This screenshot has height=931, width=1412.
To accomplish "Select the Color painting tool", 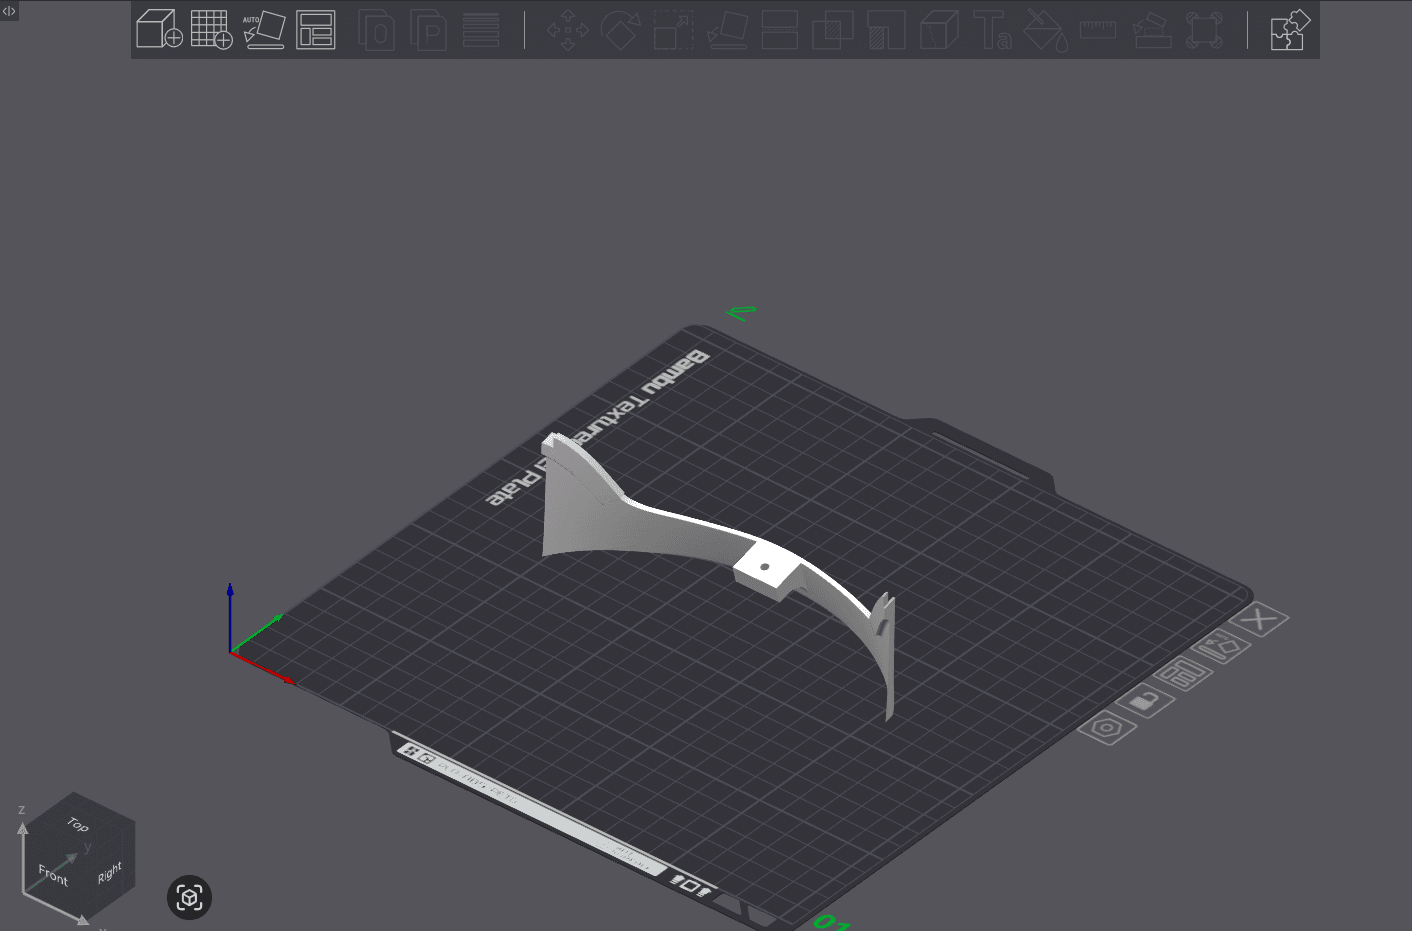I will [x=1045, y=30].
